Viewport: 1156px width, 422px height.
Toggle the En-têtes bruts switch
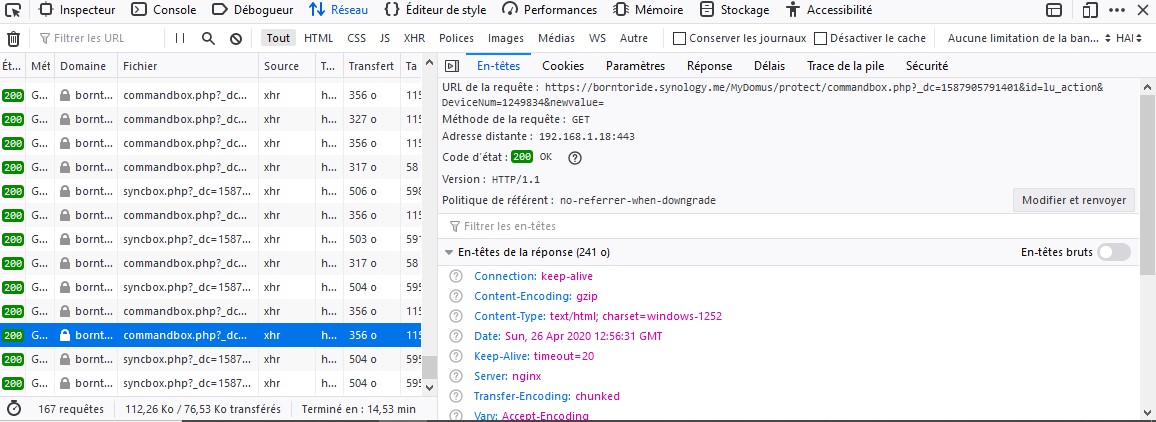(x=1114, y=253)
